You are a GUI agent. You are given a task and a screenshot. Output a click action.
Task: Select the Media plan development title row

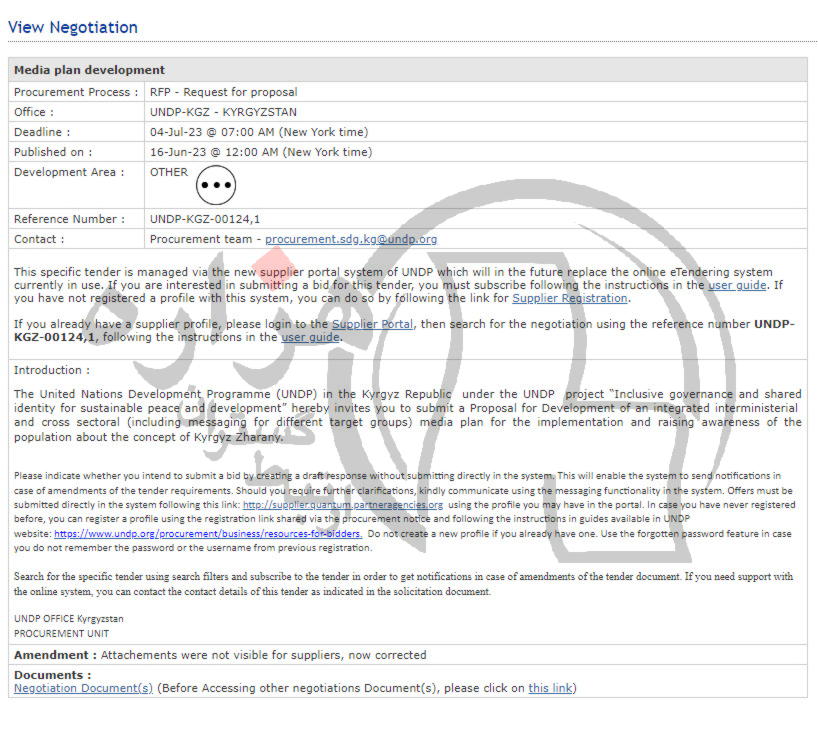tap(90, 70)
